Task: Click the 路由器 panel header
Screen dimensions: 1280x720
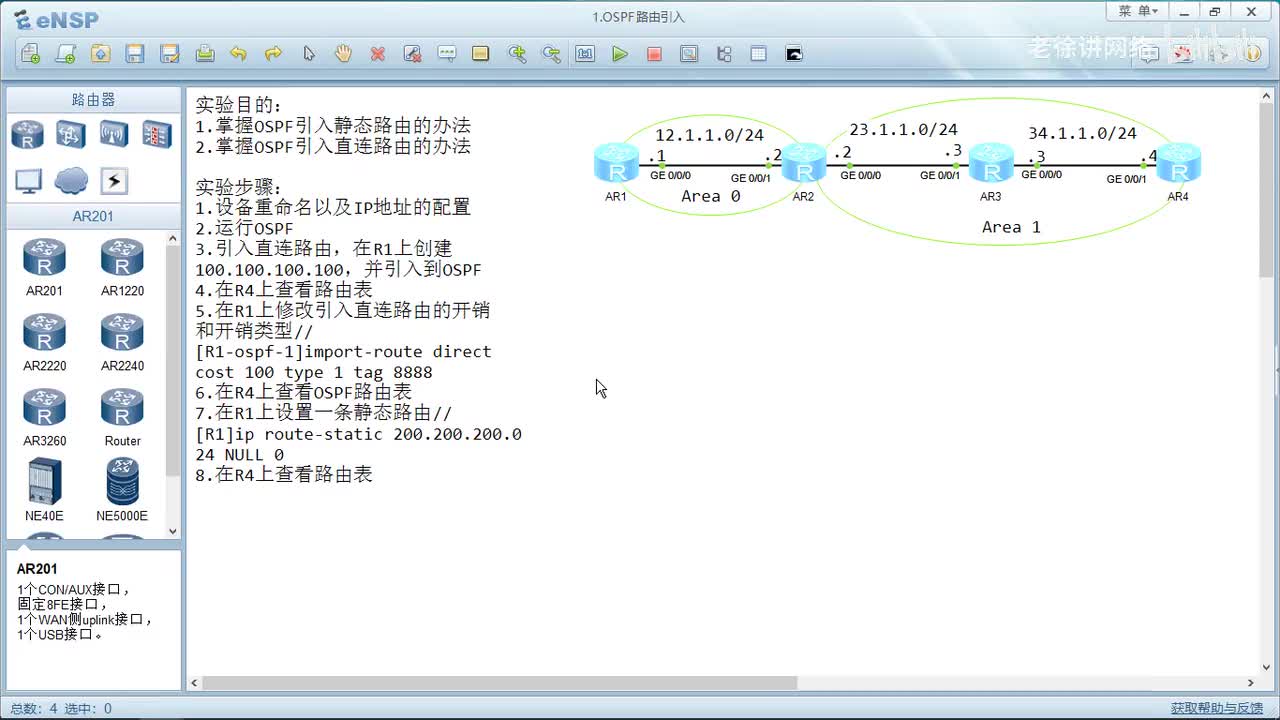Action: tap(93, 100)
